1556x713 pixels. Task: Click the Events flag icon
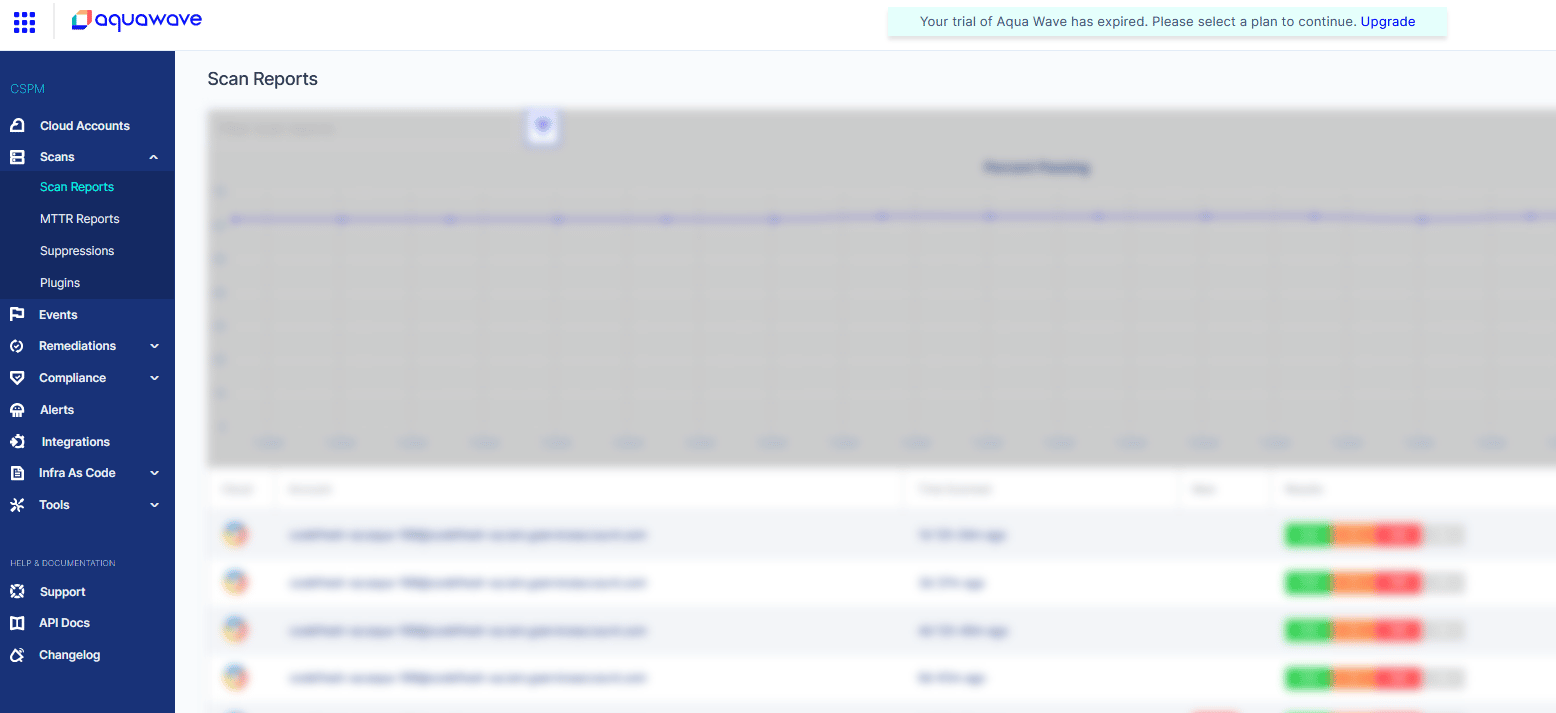point(17,315)
